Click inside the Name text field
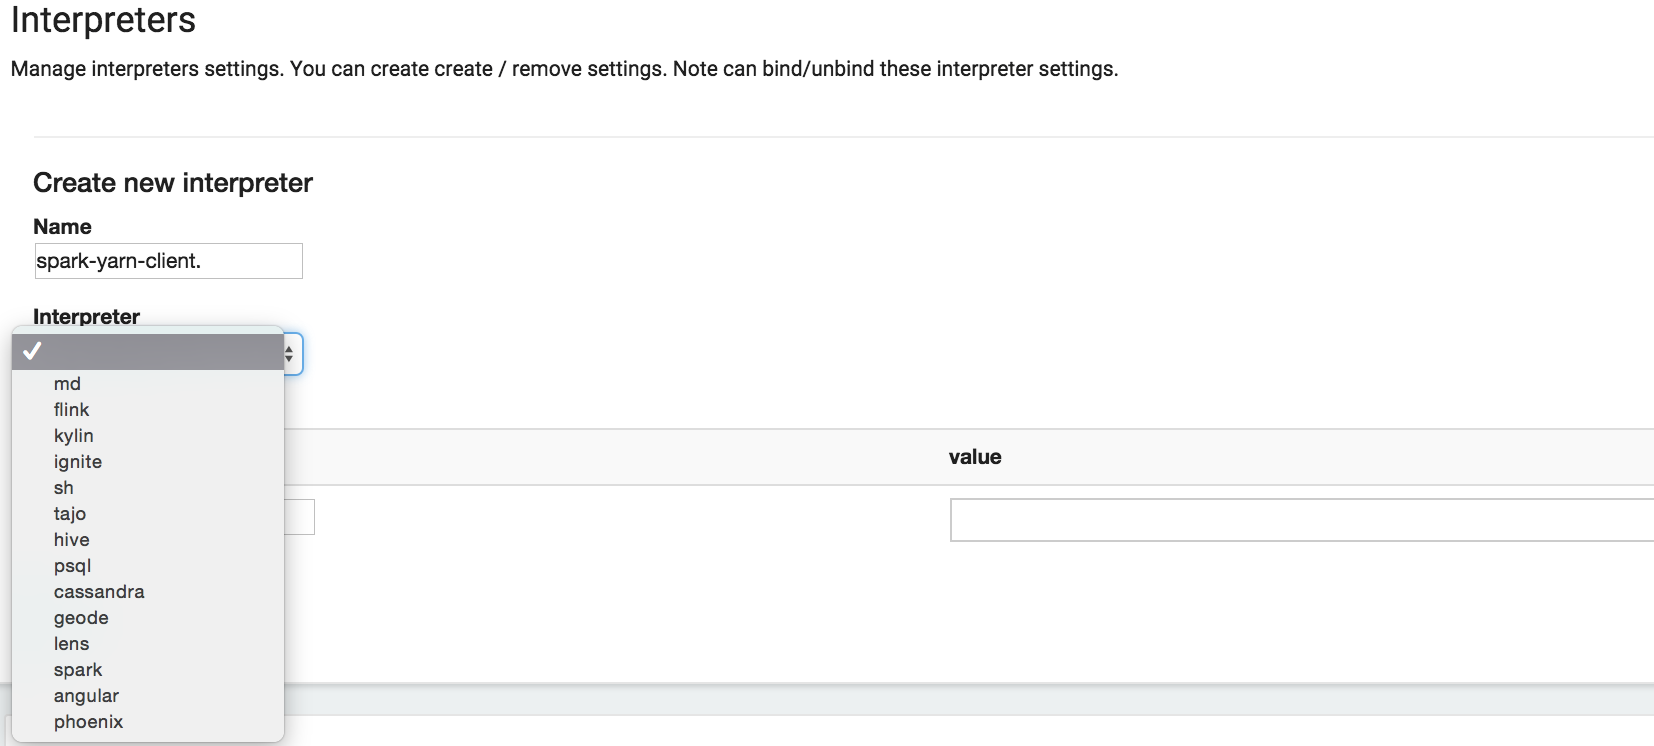The height and width of the screenshot is (746, 1654). 167,260
